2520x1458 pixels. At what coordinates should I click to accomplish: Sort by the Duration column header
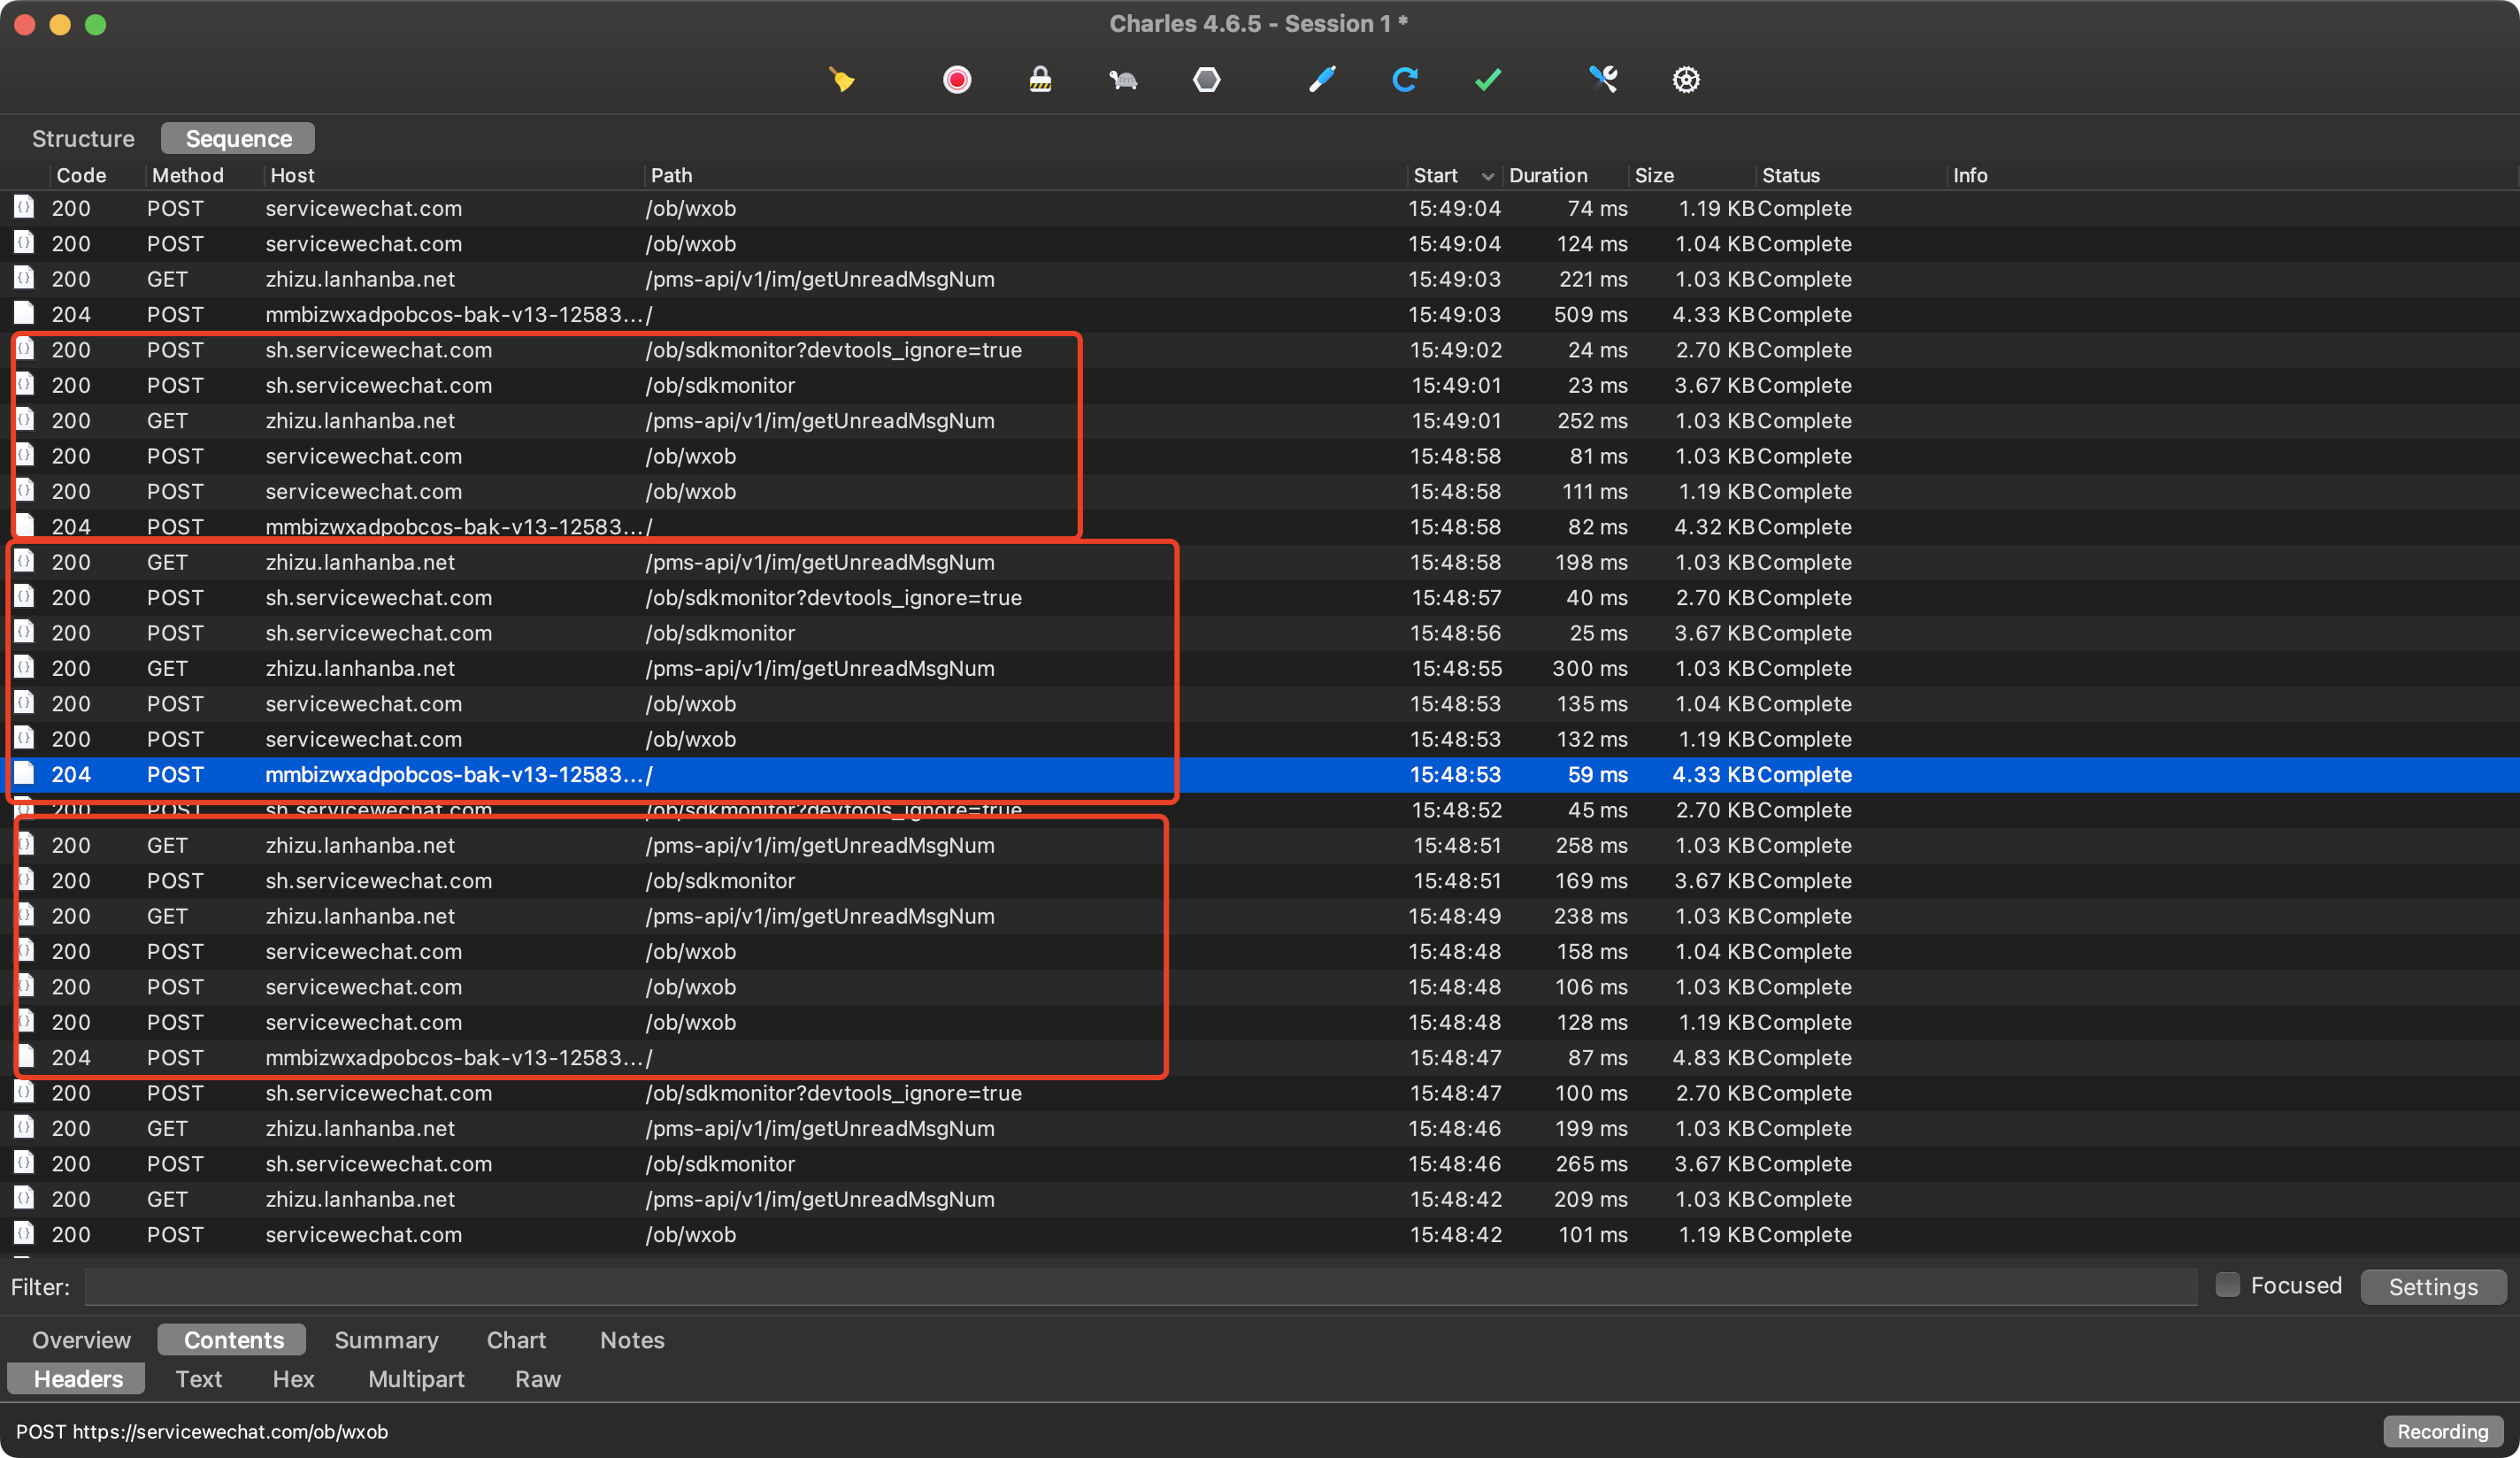[1547, 176]
